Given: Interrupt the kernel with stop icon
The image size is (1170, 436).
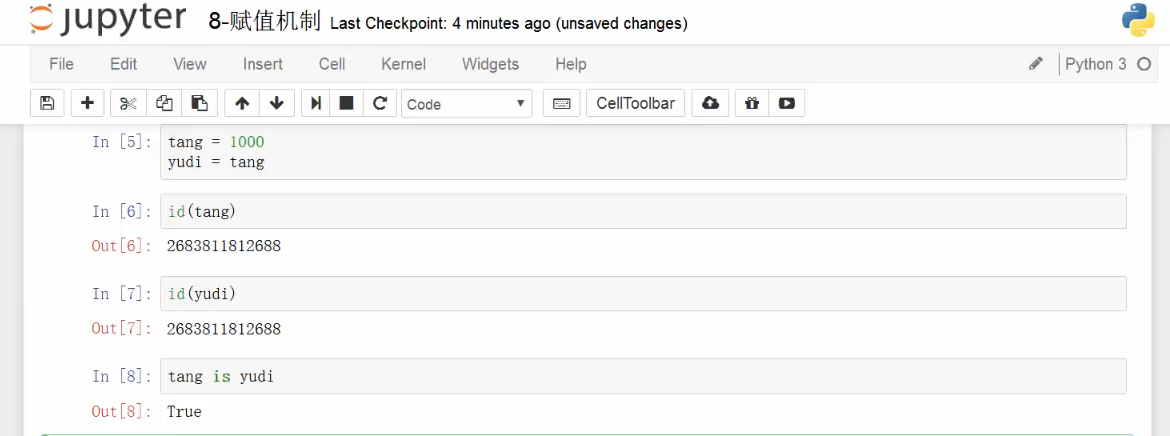Looking at the screenshot, I should tap(347, 103).
